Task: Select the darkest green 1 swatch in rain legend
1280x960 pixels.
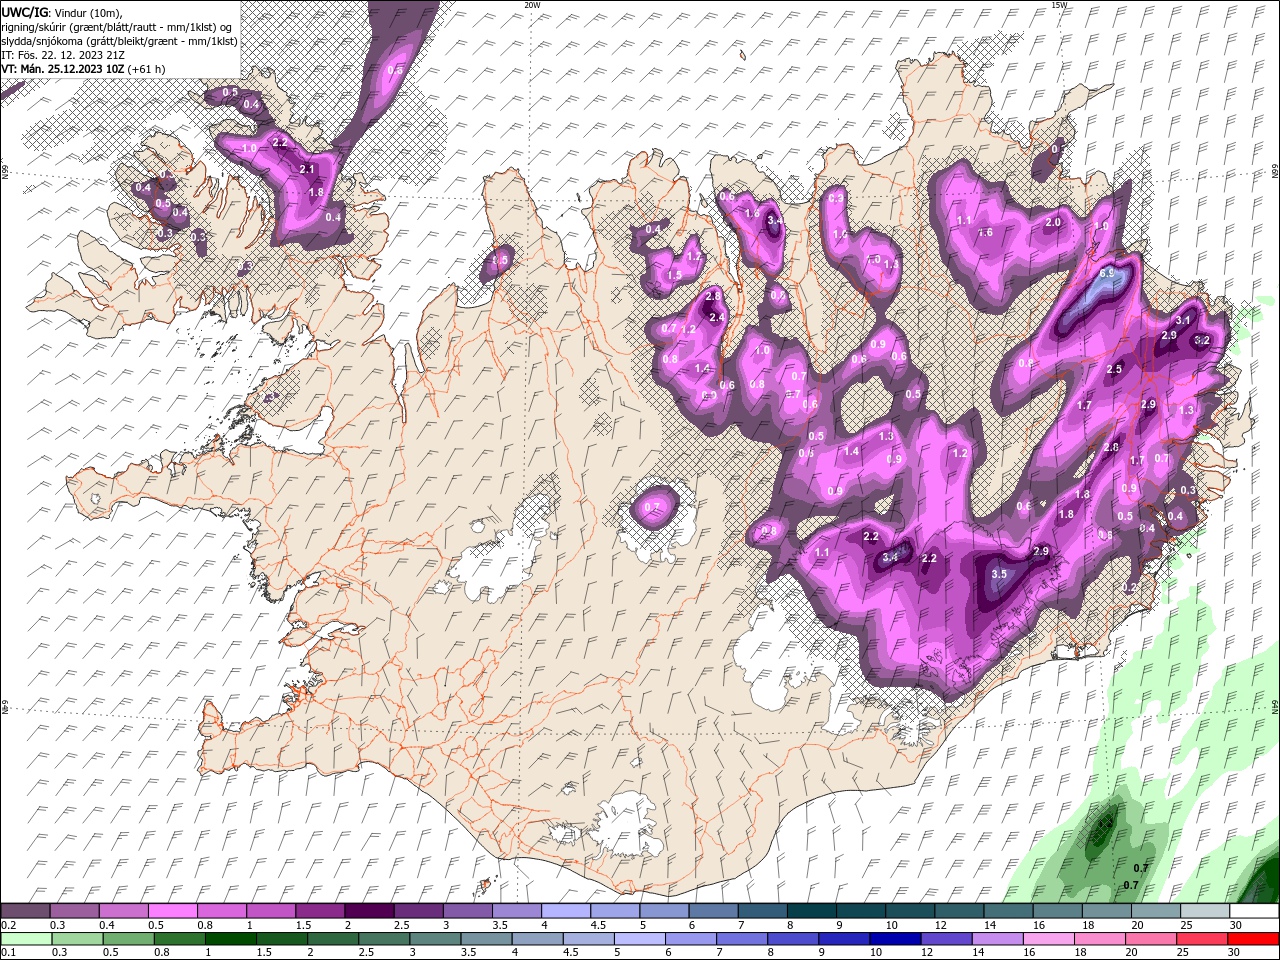Action: [230, 939]
